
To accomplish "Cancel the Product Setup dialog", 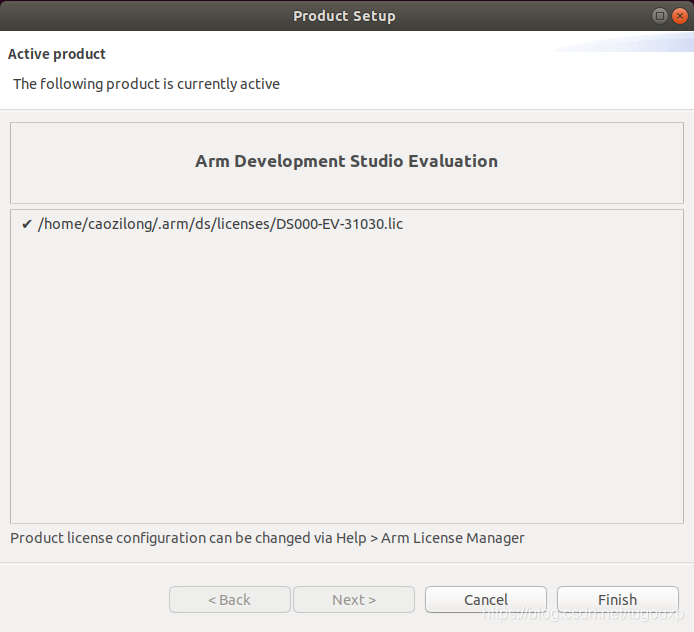I will coord(486,600).
